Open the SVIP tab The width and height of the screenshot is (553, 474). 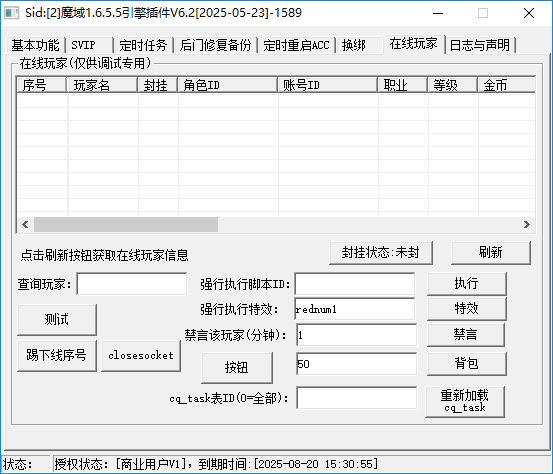point(90,45)
